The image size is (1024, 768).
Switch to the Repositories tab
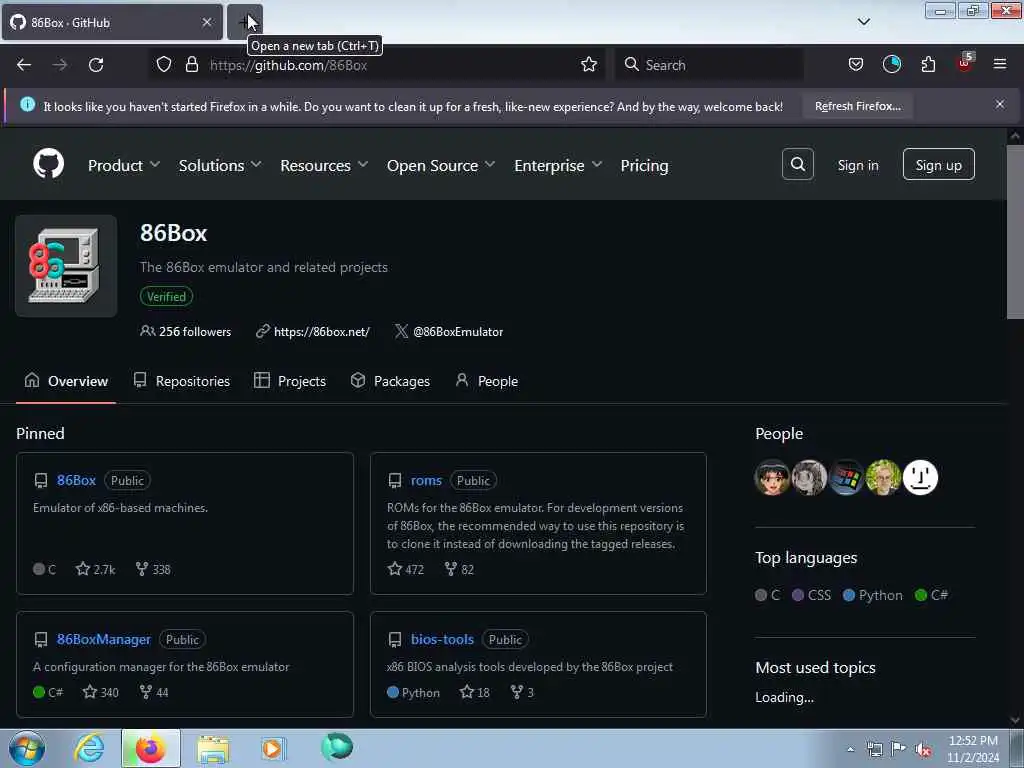(x=182, y=381)
